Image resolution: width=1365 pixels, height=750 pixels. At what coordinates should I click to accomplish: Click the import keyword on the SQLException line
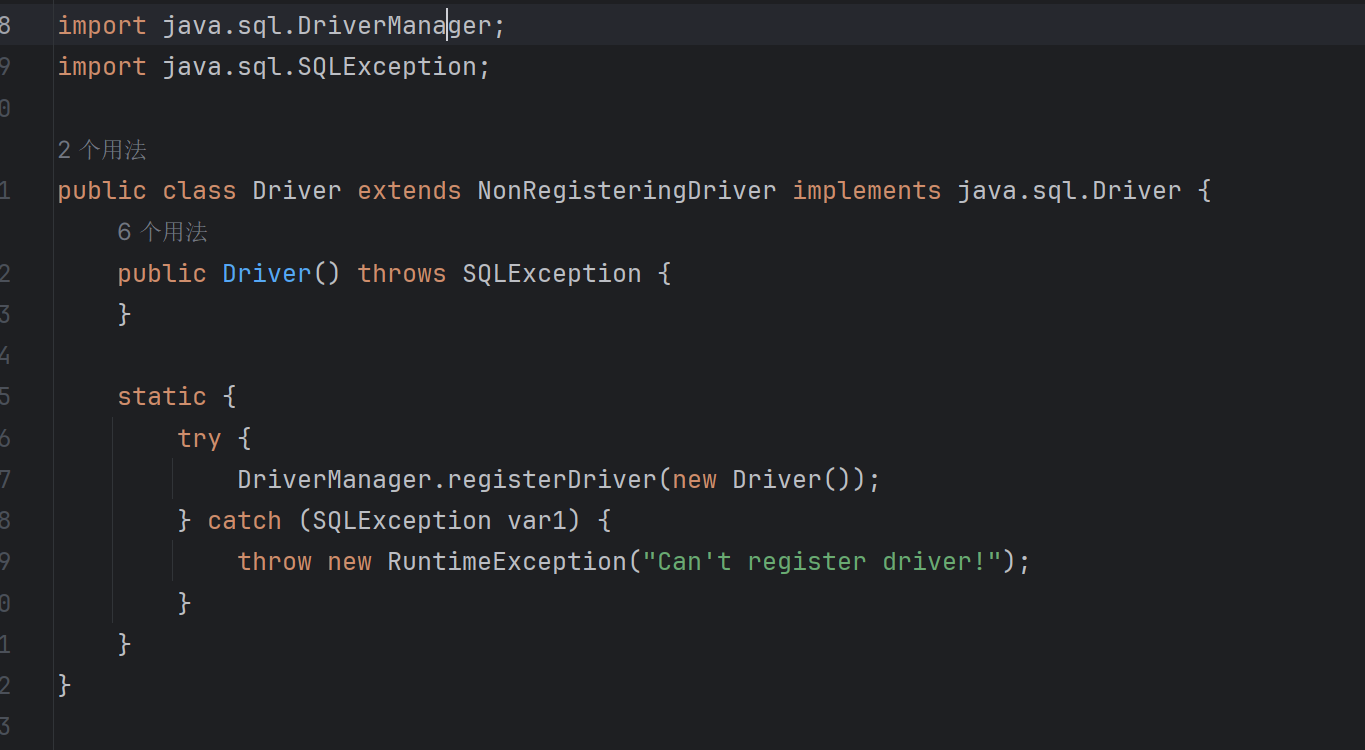[102, 67]
